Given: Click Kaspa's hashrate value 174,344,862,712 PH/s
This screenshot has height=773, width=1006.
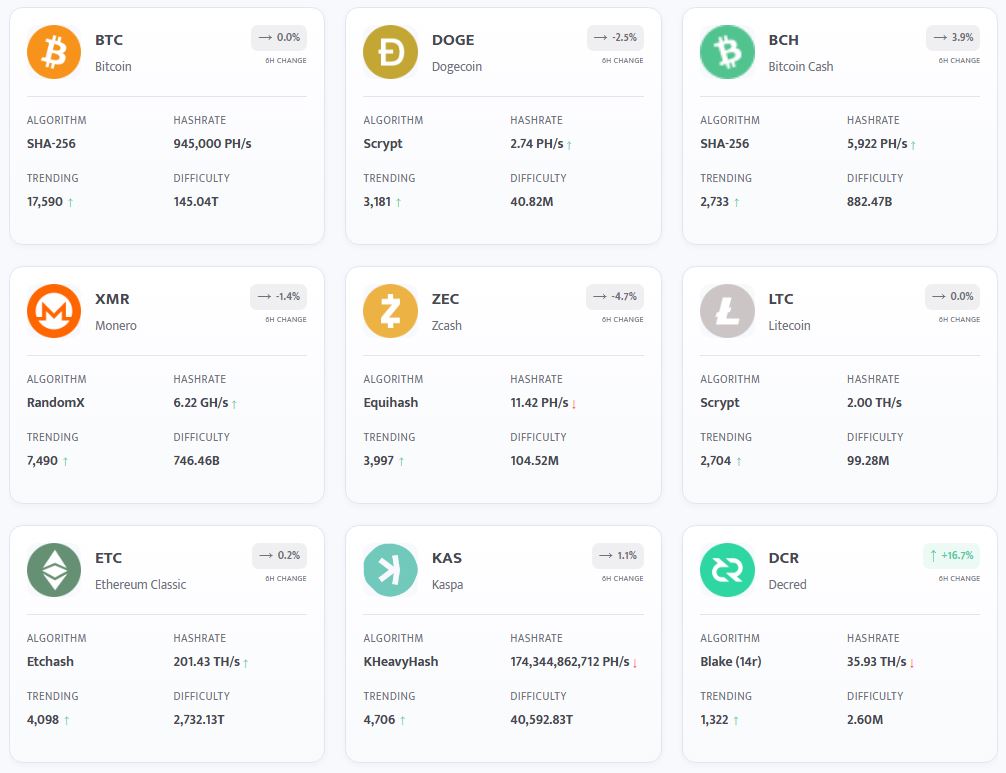Looking at the screenshot, I should [569, 661].
